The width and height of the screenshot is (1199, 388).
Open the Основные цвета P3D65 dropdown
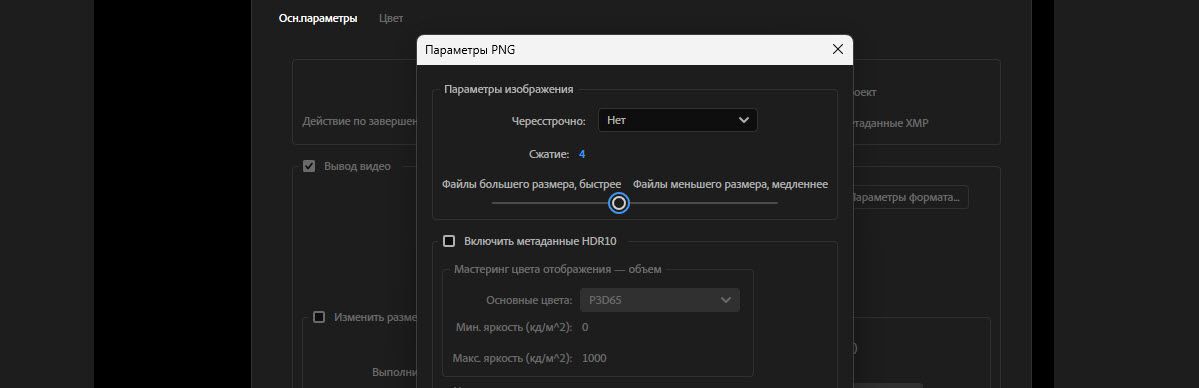[x=660, y=300]
